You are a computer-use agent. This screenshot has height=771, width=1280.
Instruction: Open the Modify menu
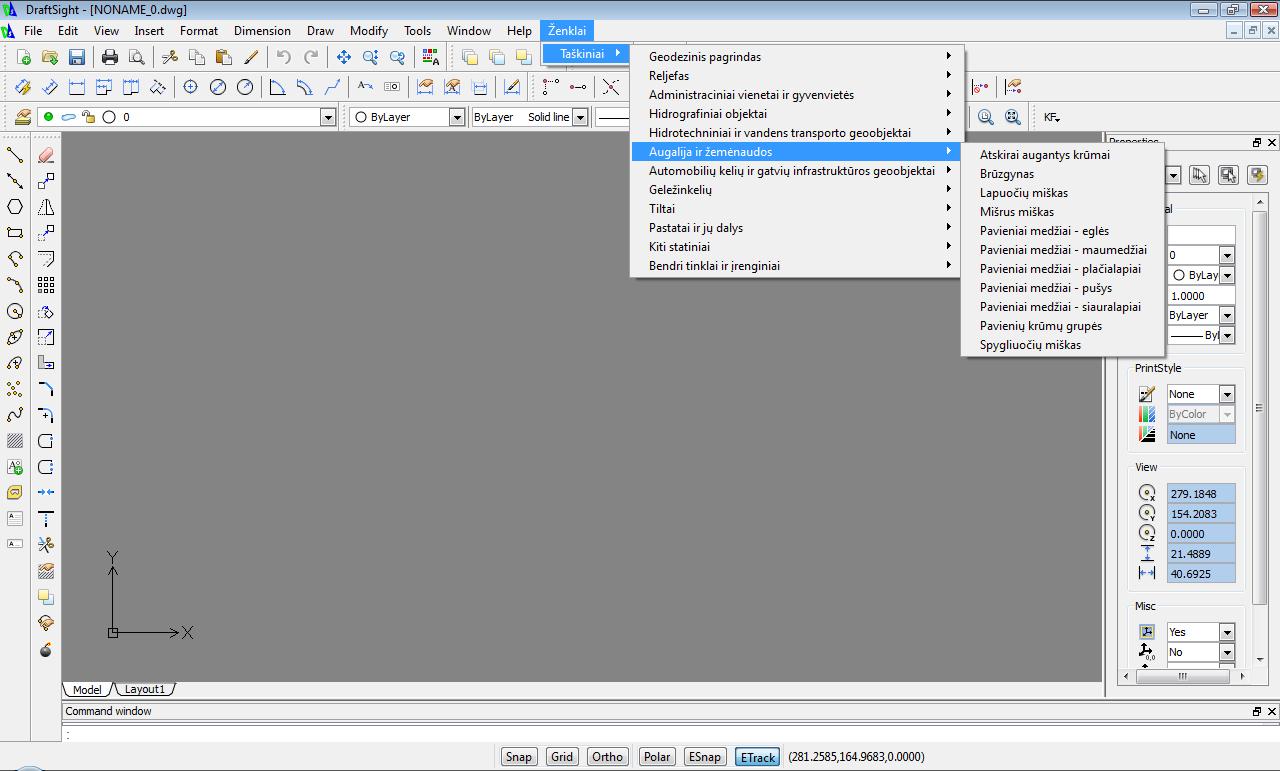[369, 31]
